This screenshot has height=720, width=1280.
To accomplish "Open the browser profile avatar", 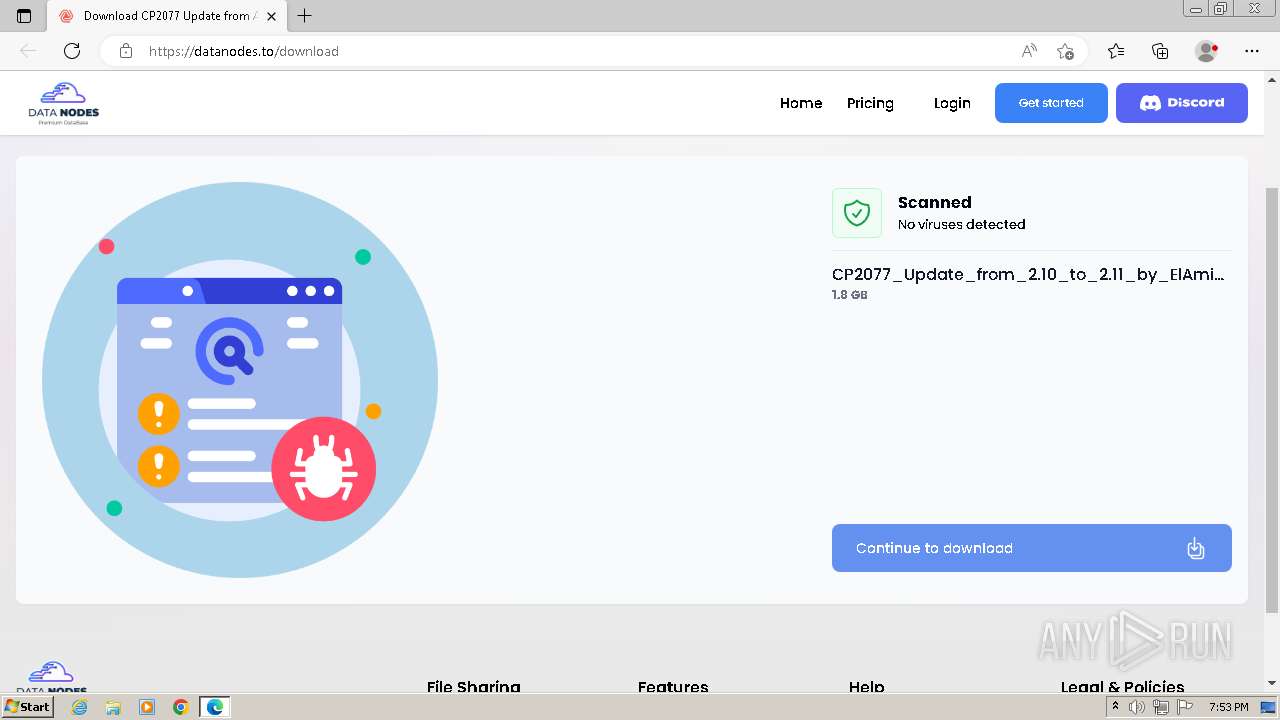I will 1207,51.
